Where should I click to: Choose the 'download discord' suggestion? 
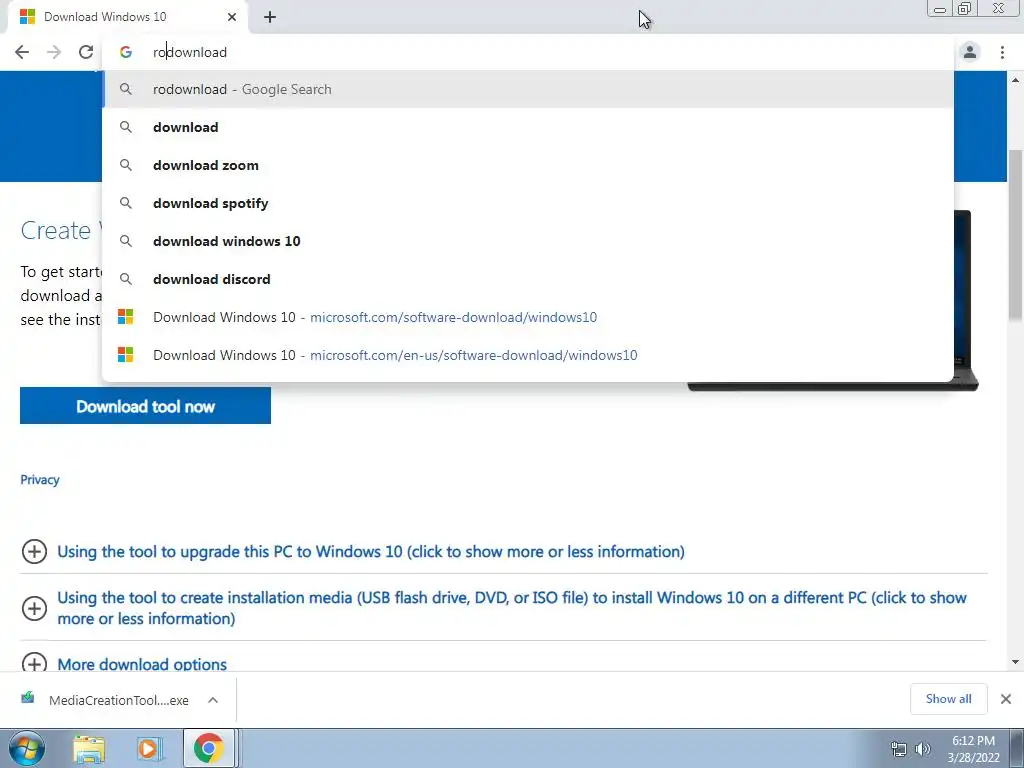[x=528, y=279]
